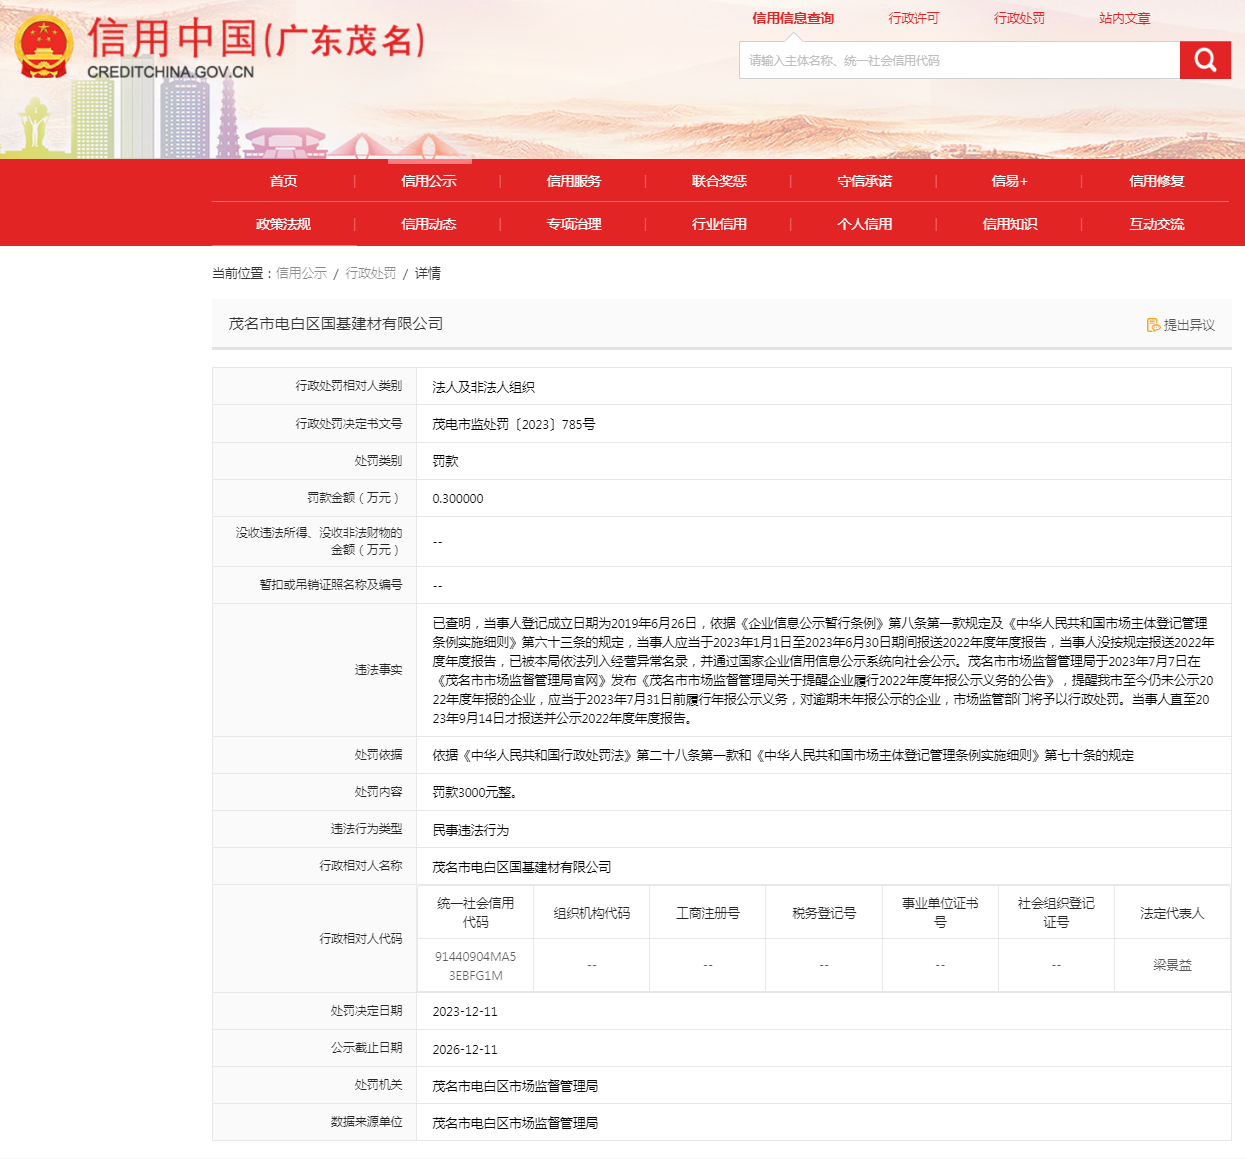Open the 联合奖惩 navigation item
This screenshot has height=1159, width=1245.
(719, 181)
